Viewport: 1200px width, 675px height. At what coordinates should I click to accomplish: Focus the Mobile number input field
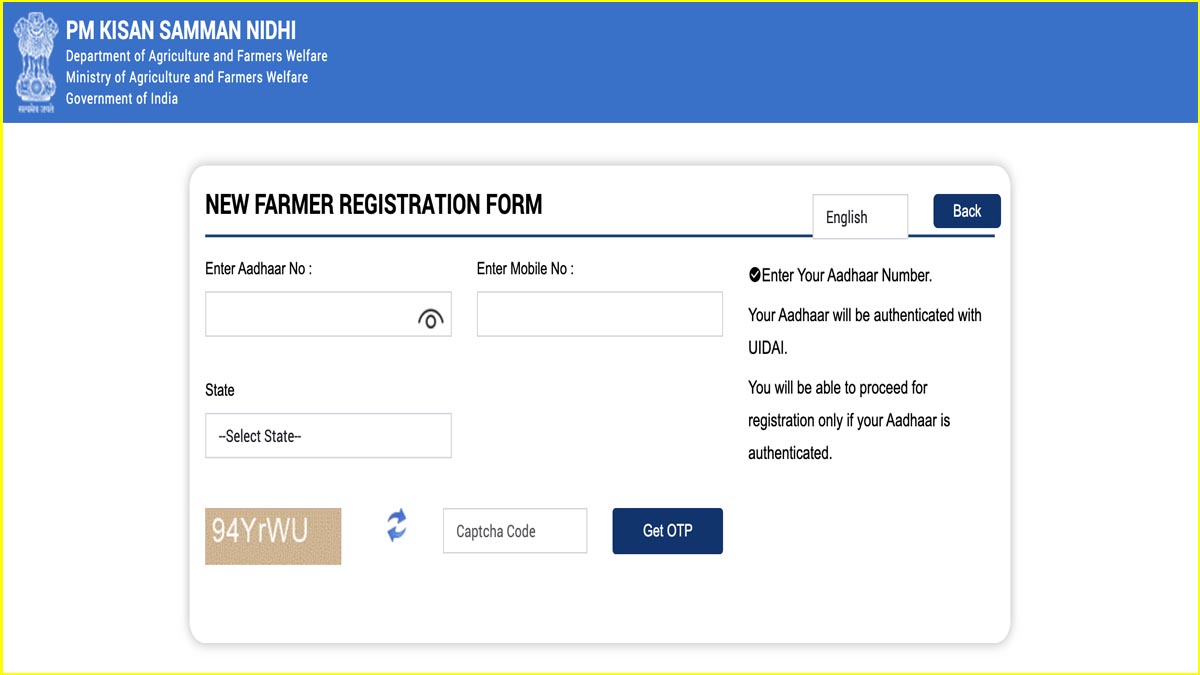click(599, 314)
